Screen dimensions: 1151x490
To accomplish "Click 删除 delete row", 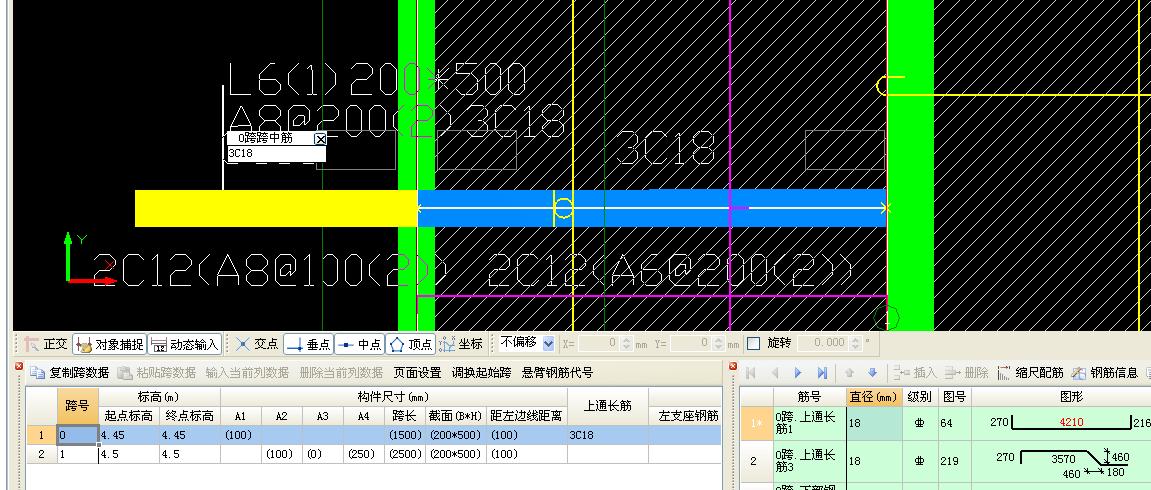I will click(x=966, y=373).
